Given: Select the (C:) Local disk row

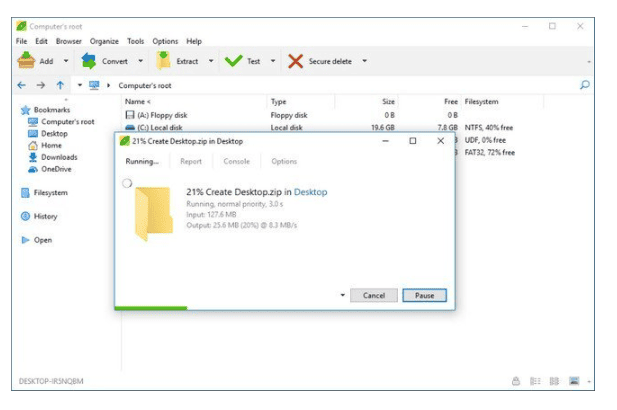Looking at the screenshot, I should pyautogui.click(x=319, y=127).
